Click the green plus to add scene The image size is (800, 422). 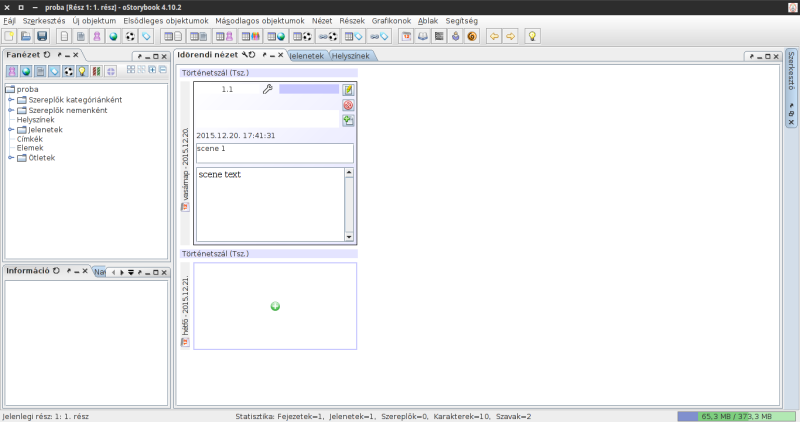tap(275, 306)
